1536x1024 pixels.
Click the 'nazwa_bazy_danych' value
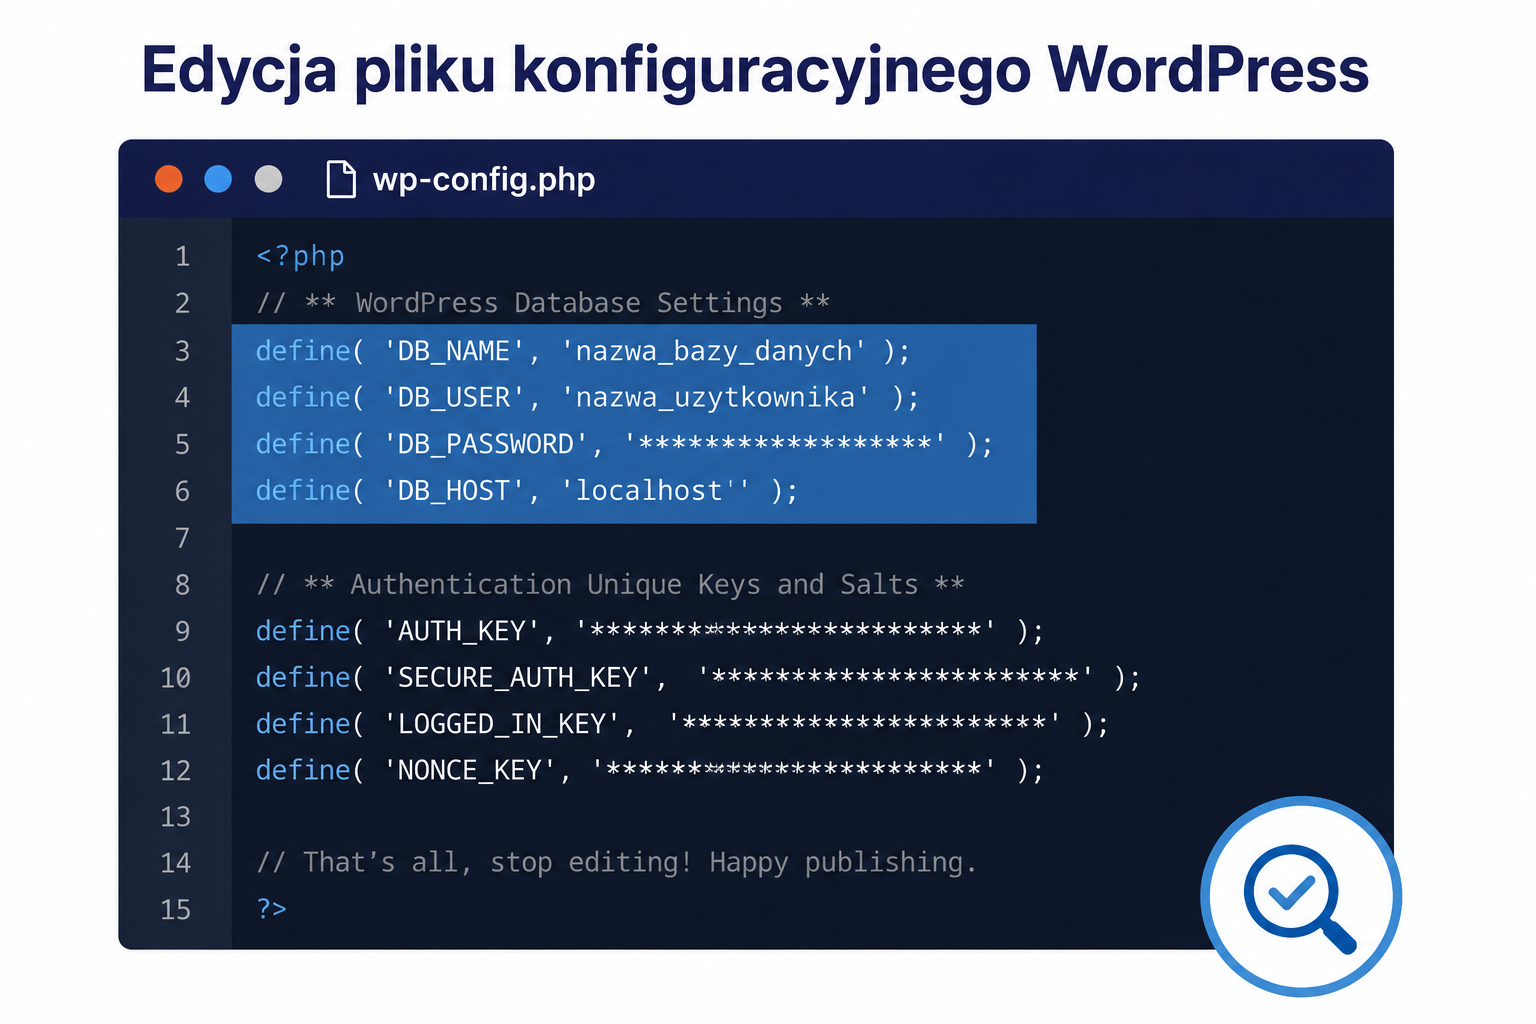pos(714,351)
